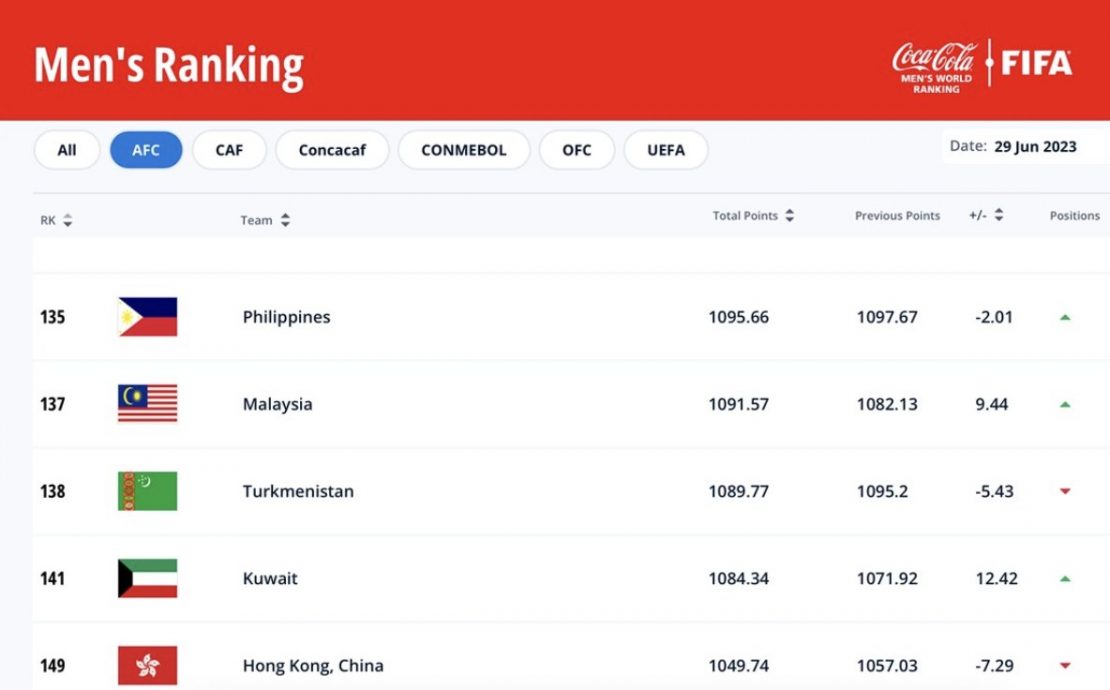Open the Kuwait team link
Viewport: 1110px width, 690px height.
point(270,578)
